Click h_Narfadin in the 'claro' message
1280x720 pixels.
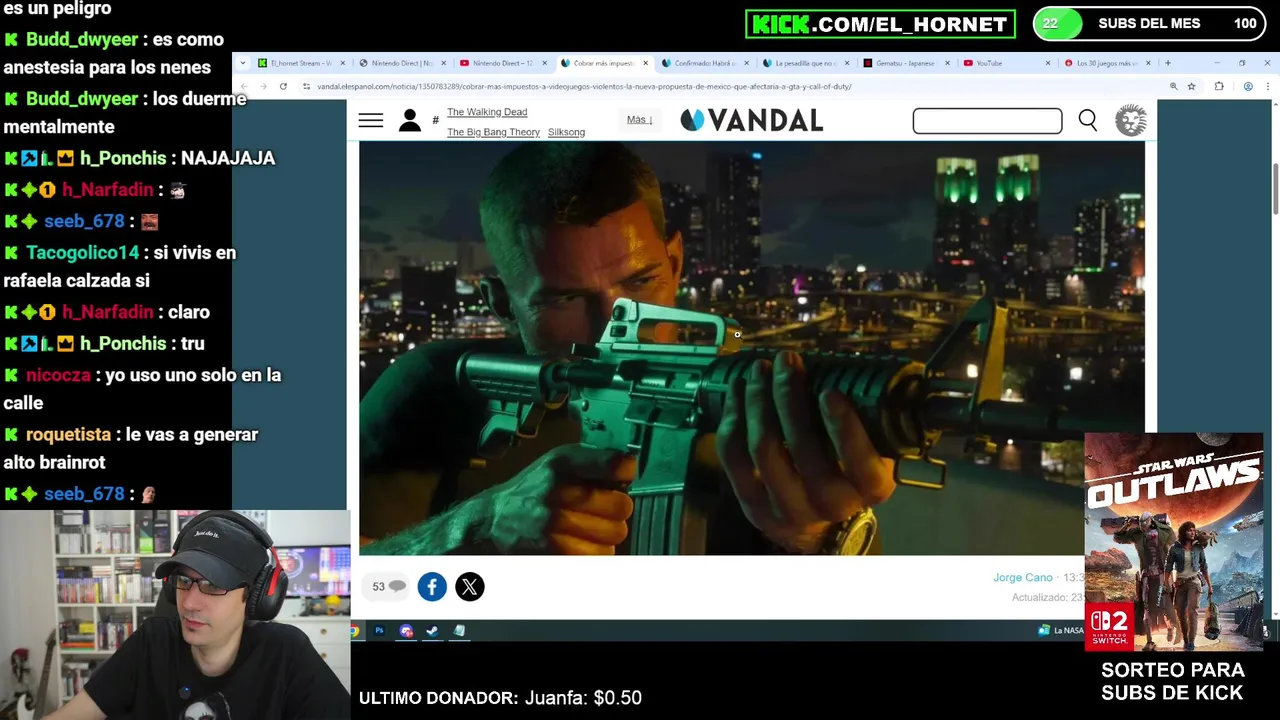point(108,312)
